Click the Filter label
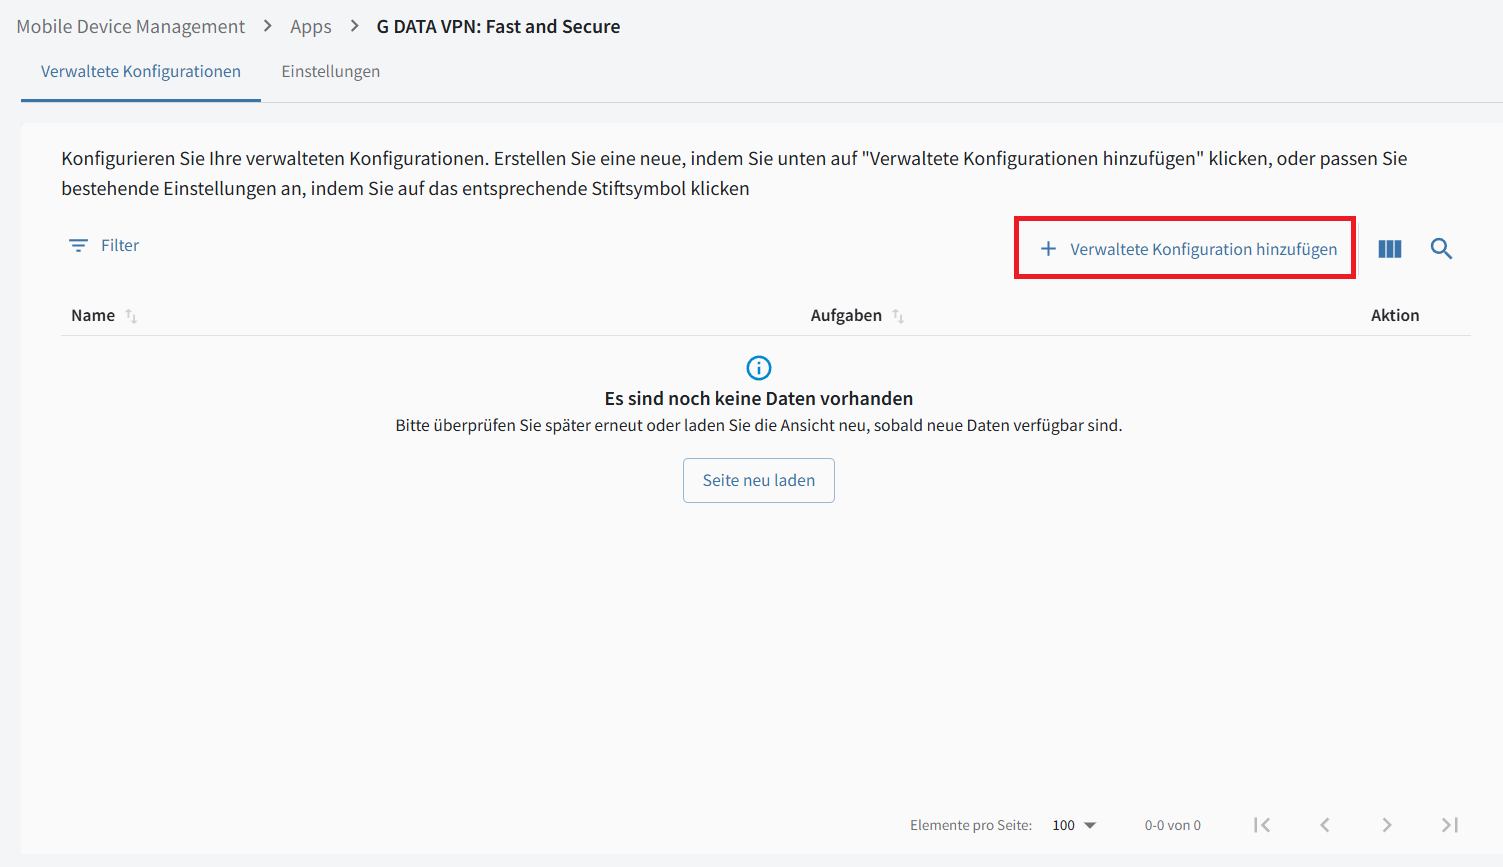The width and height of the screenshot is (1503, 867). [x=120, y=246]
